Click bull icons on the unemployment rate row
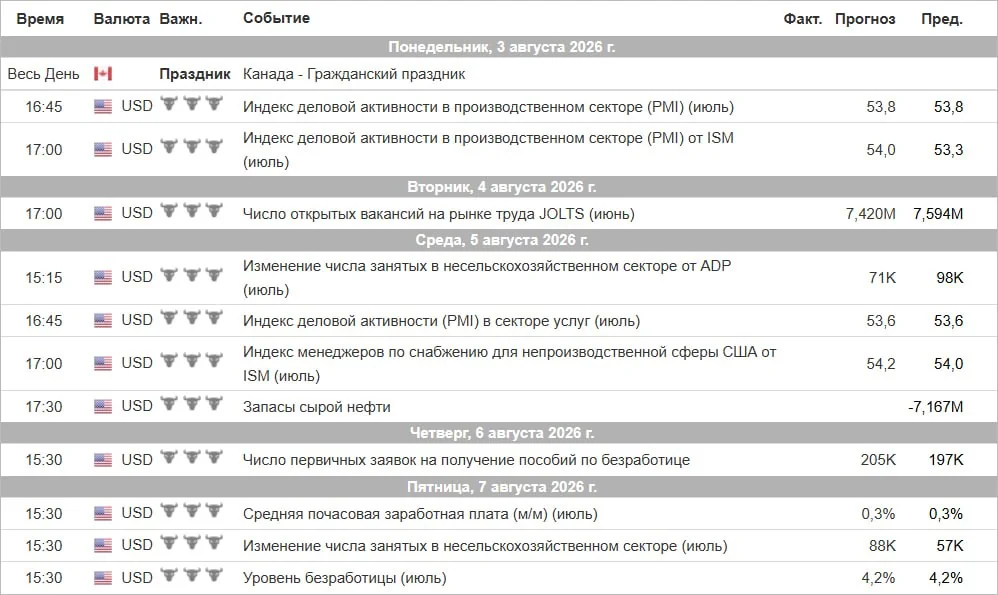 192,576
